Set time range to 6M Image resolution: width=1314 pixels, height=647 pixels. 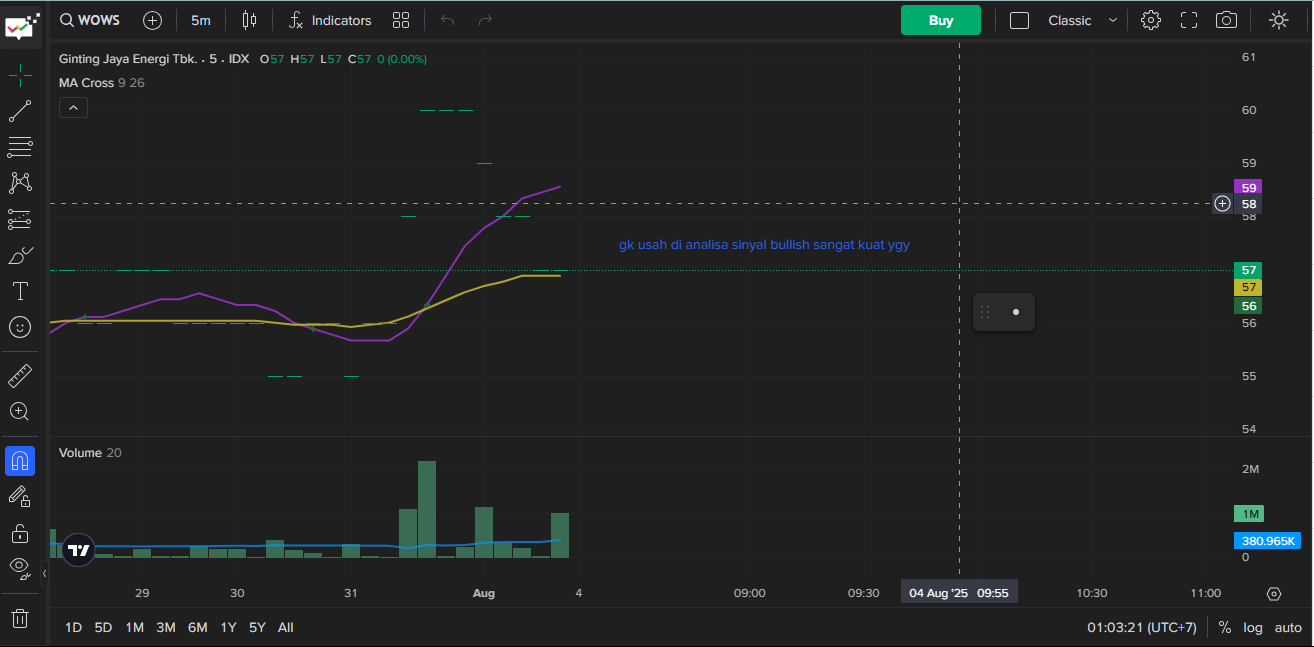click(x=198, y=627)
